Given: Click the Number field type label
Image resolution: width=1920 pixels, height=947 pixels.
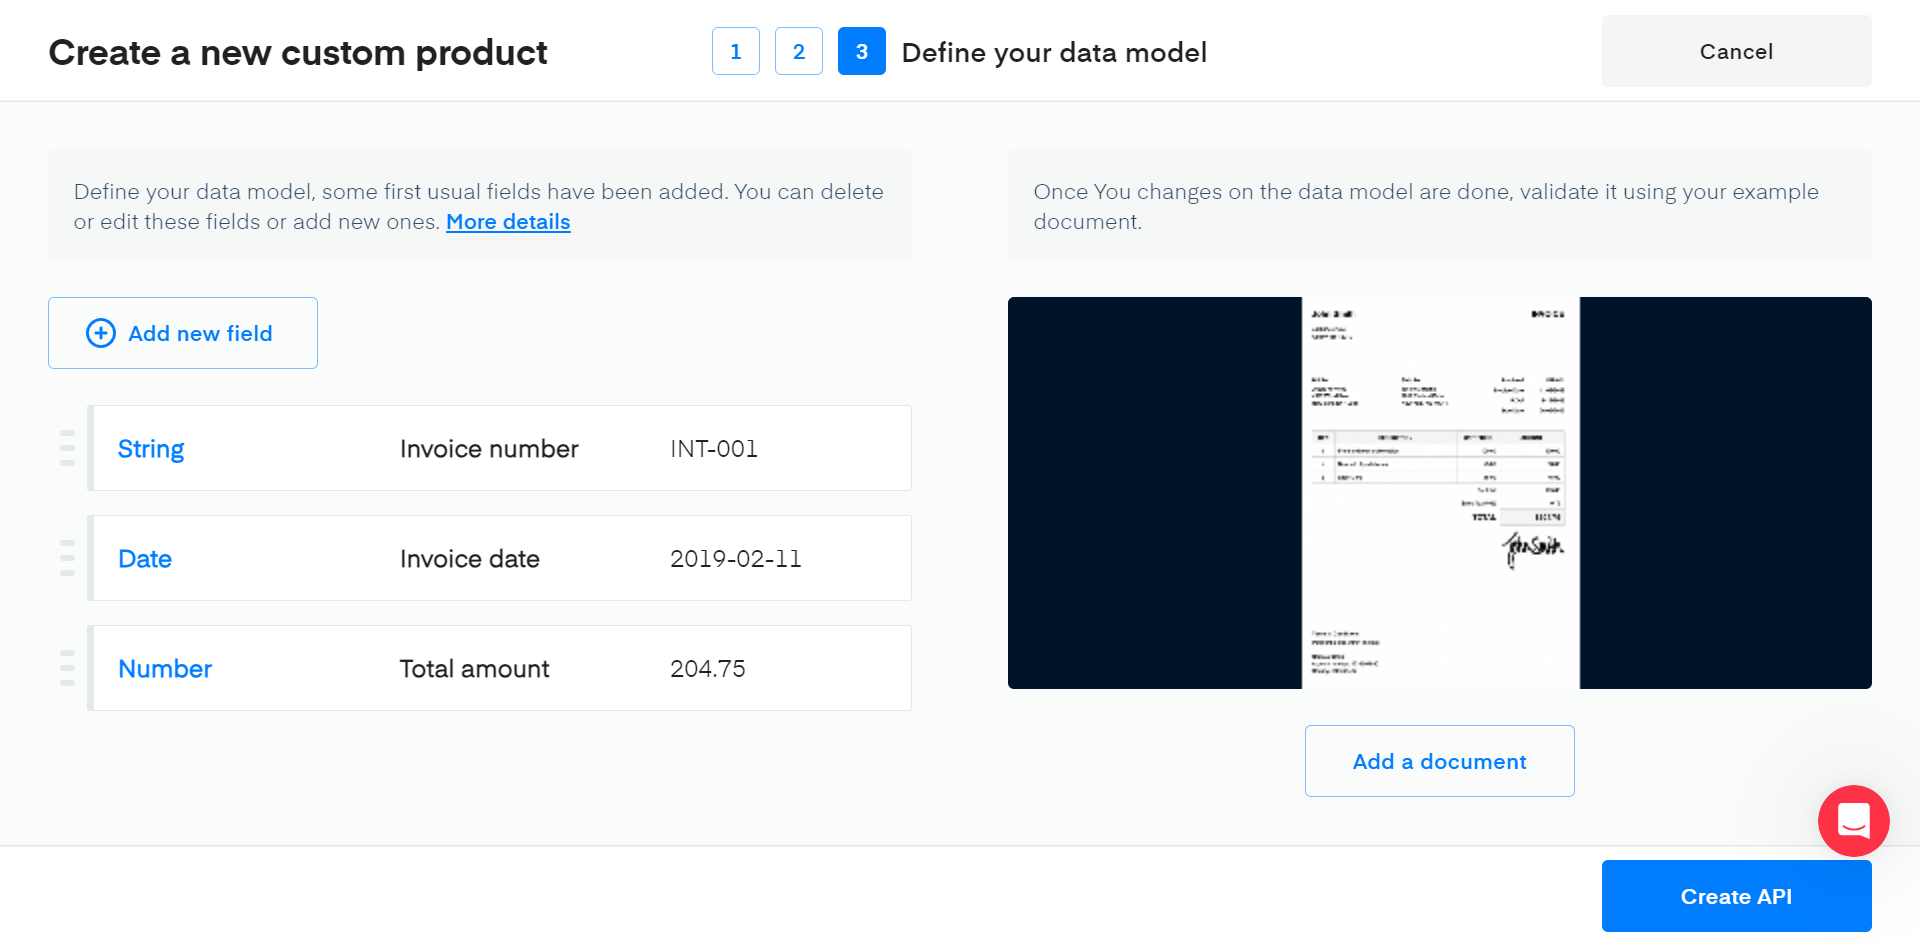Looking at the screenshot, I should tap(165, 669).
